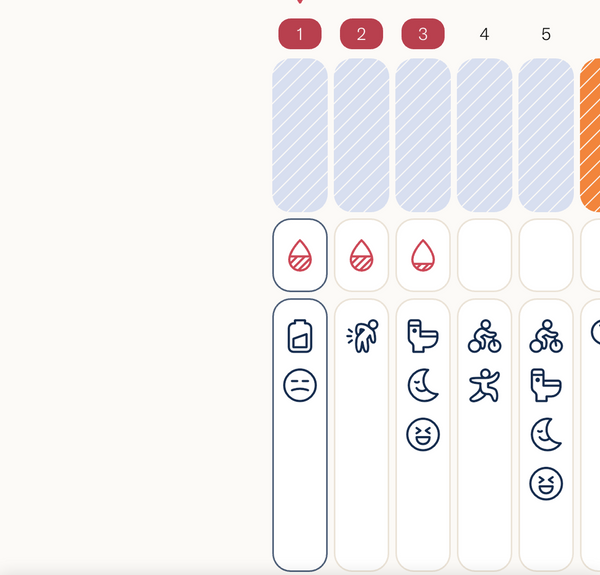
Task: Select cycle day 1 header
Action: coord(300,34)
